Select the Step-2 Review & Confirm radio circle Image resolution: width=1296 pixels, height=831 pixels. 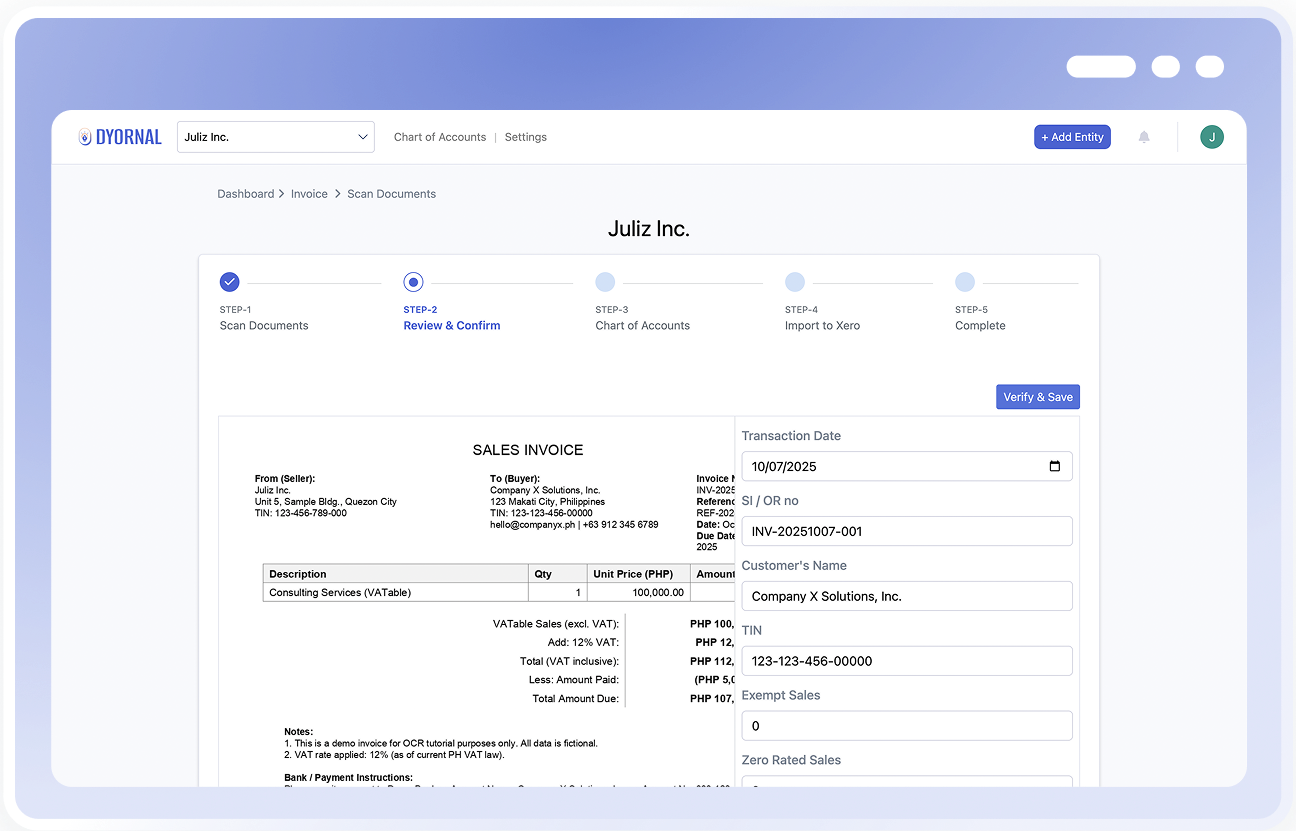point(413,282)
